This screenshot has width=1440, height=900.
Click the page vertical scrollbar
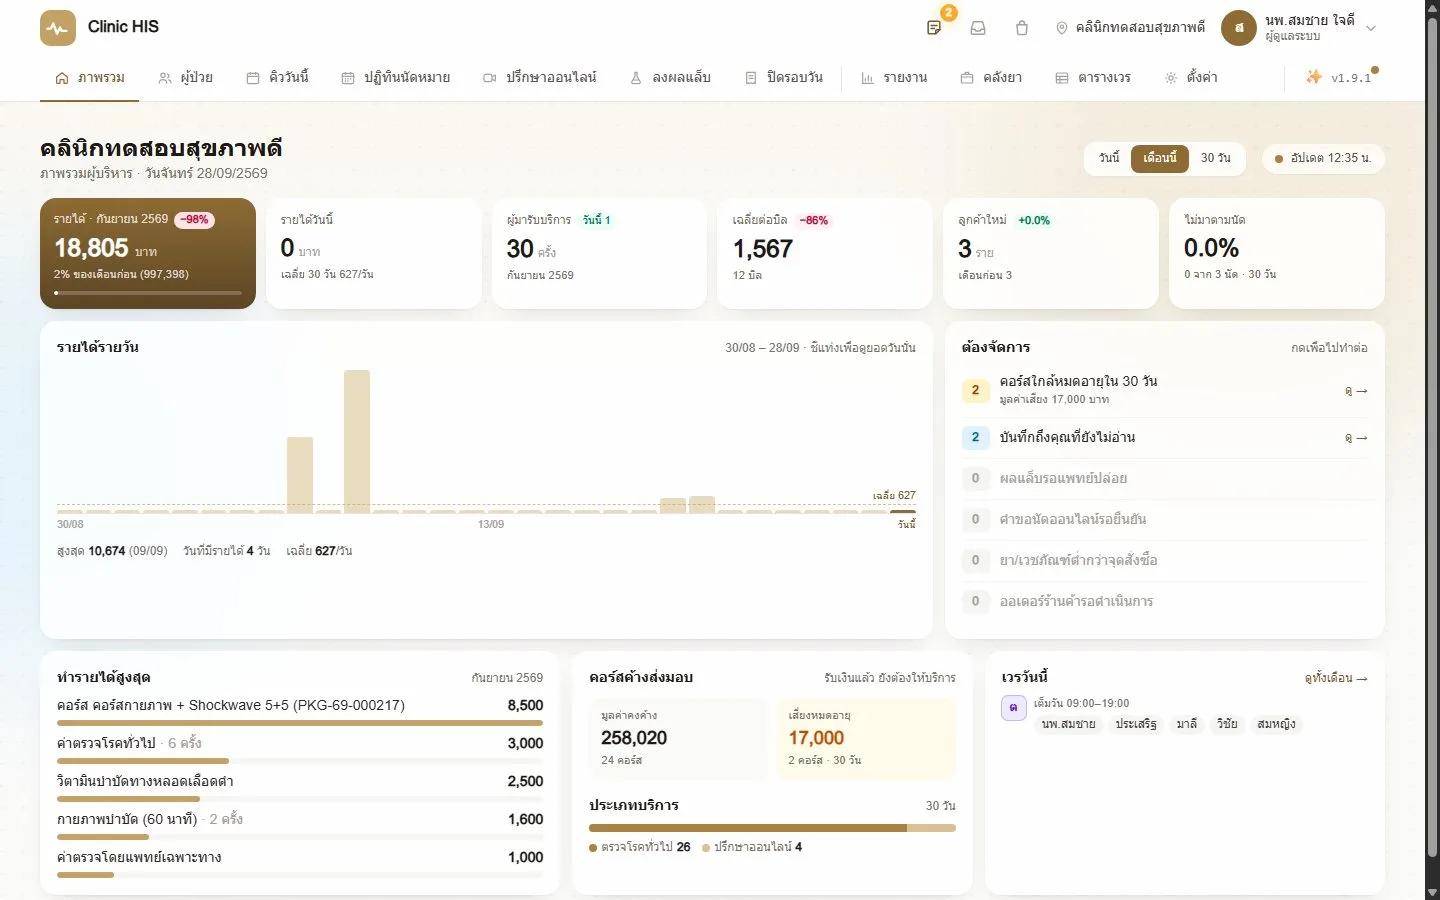click(1432, 450)
